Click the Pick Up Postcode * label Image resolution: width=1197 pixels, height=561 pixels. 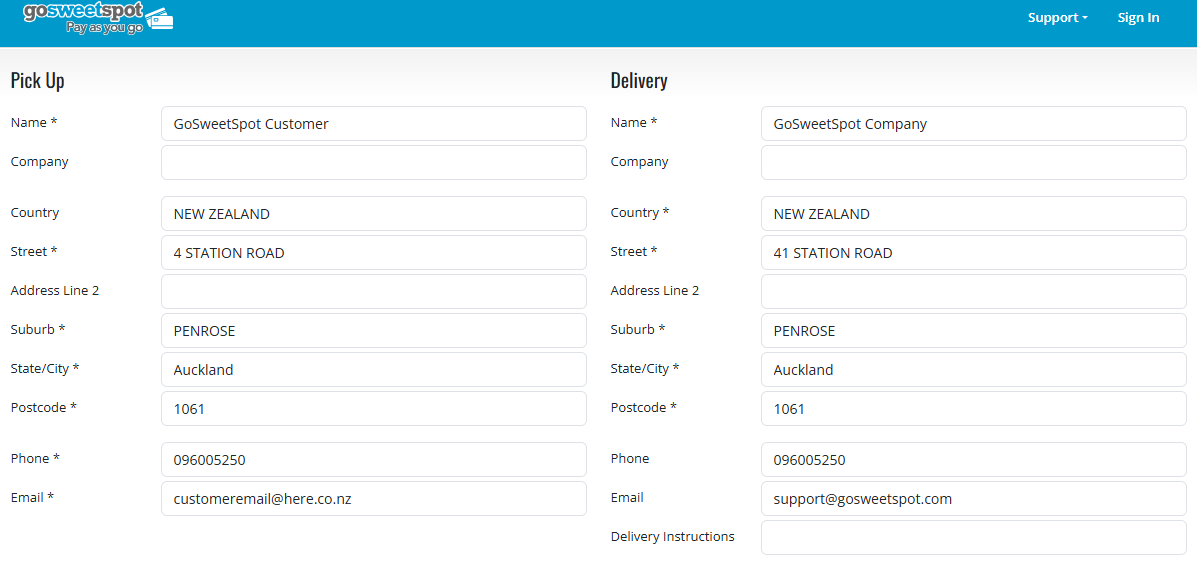(x=44, y=408)
